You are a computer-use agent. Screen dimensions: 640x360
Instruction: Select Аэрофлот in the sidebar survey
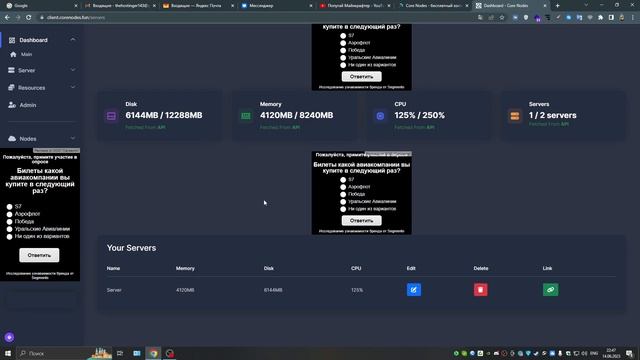point(9,214)
